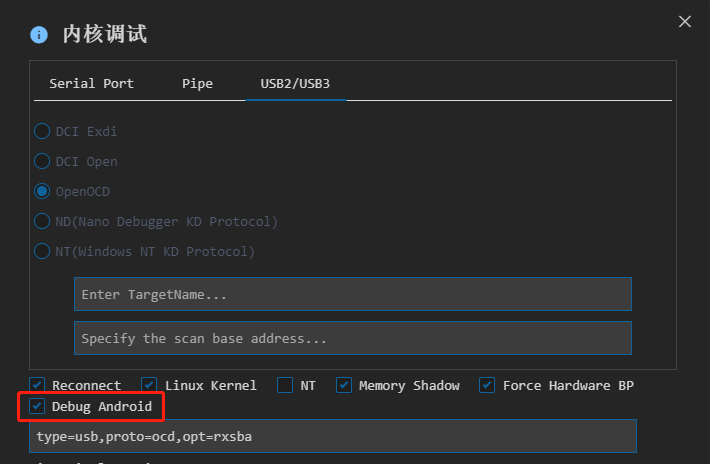Click the type=usb,proto=ocd connection string field
Image resolution: width=710 pixels, height=464 pixels.
(333, 436)
